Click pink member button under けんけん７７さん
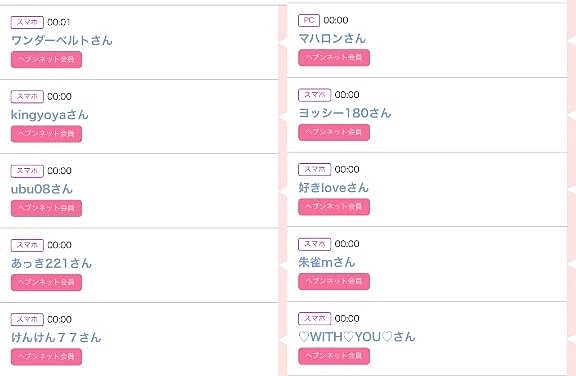 click(x=46, y=357)
